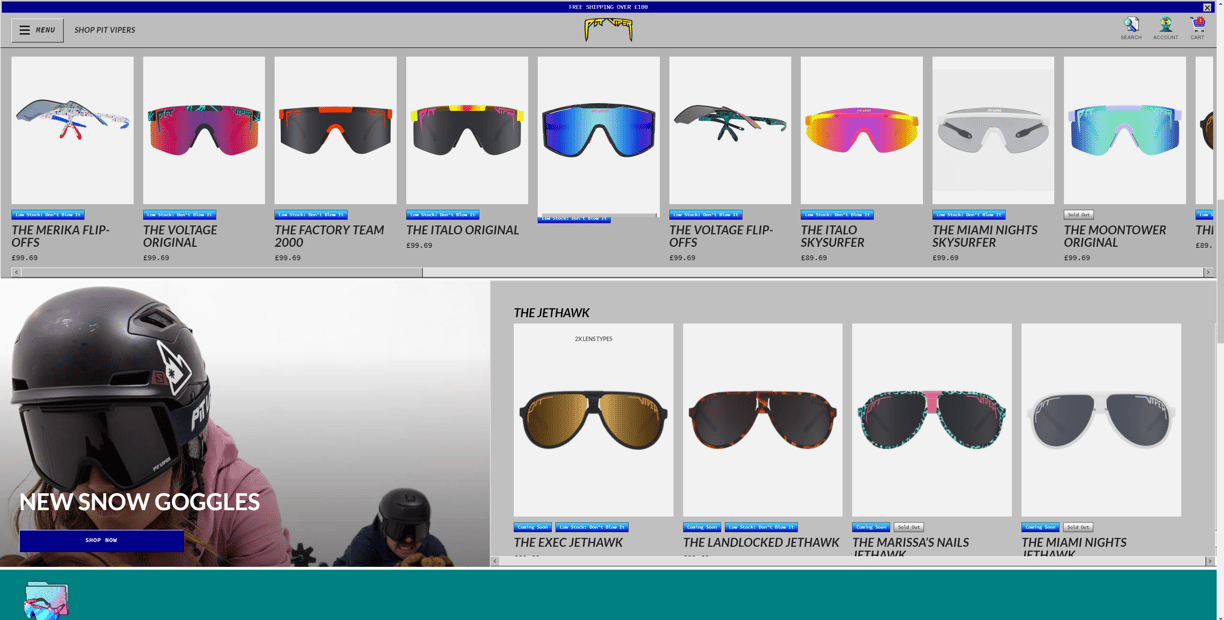Viewport: 1224px width, 620px height.
Task: Click the Sold Out badge on Moontower Original
Action: click(x=1078, y=214)
